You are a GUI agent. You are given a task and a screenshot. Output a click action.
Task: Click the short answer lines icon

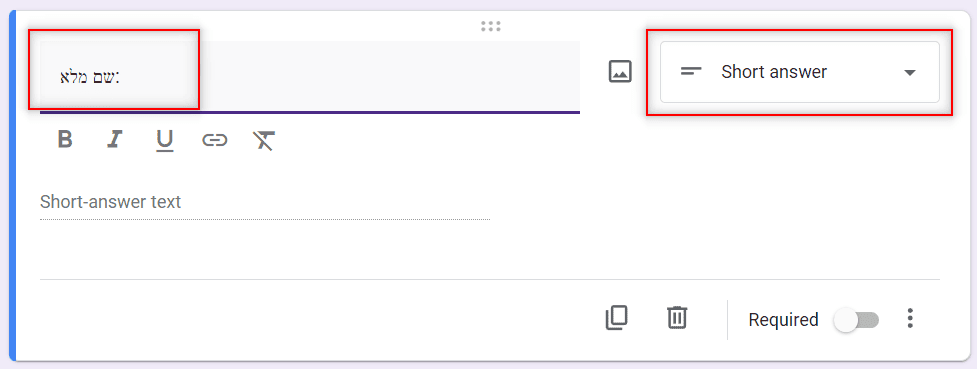(691, 72)
